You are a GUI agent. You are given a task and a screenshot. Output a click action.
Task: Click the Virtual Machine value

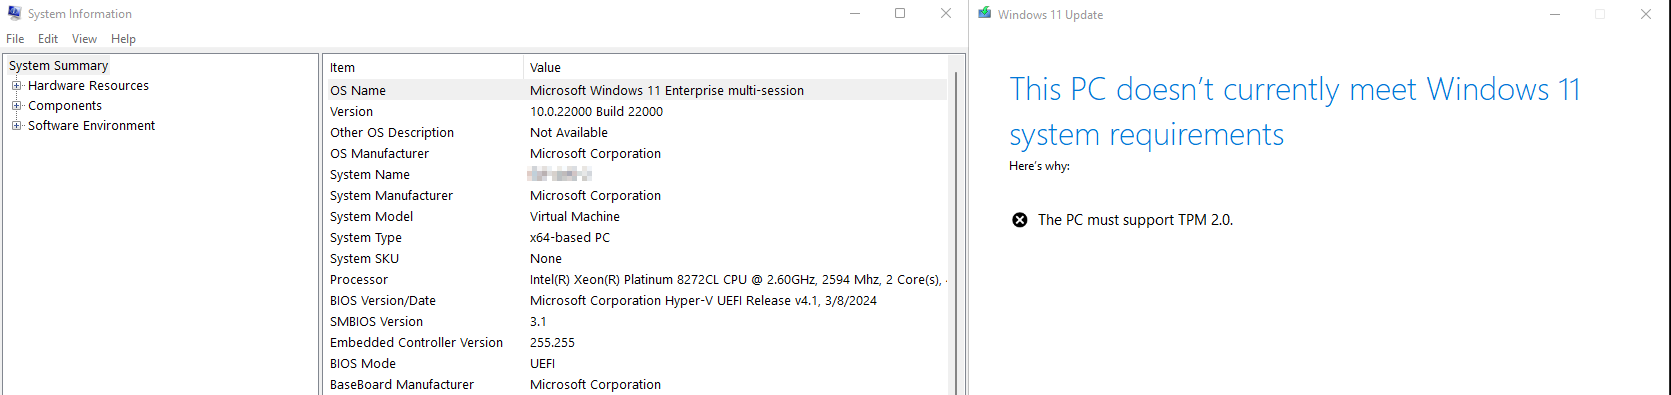click(x=575, y=217)
